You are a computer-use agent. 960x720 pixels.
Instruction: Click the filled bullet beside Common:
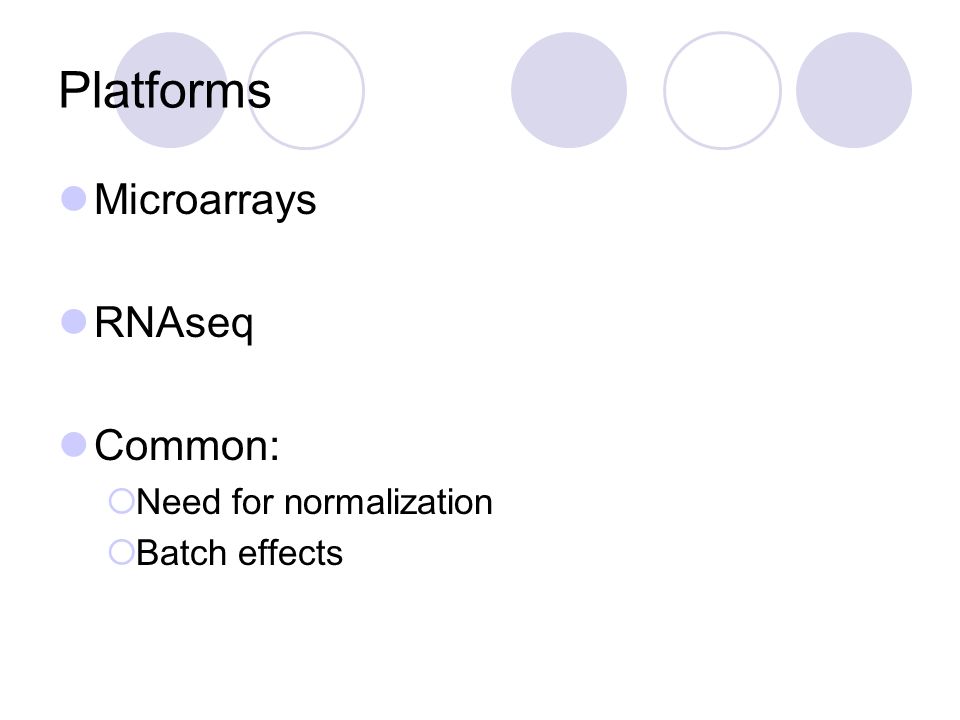click(74, 444)
